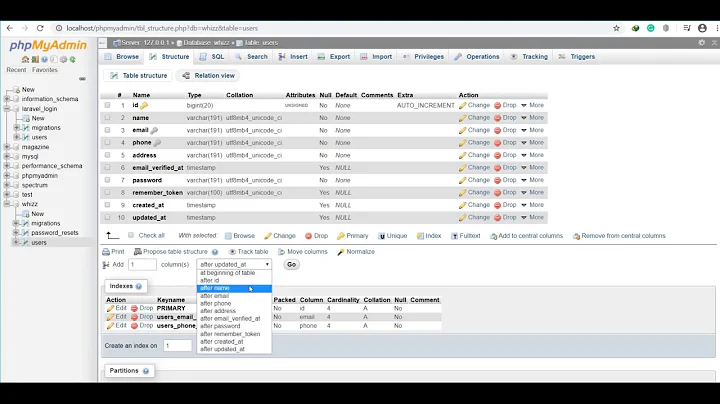Image resolution: width=720 pixels, height=404 pixels.
Task: Expand the information_schema database tree
Action: click(7, 99)
